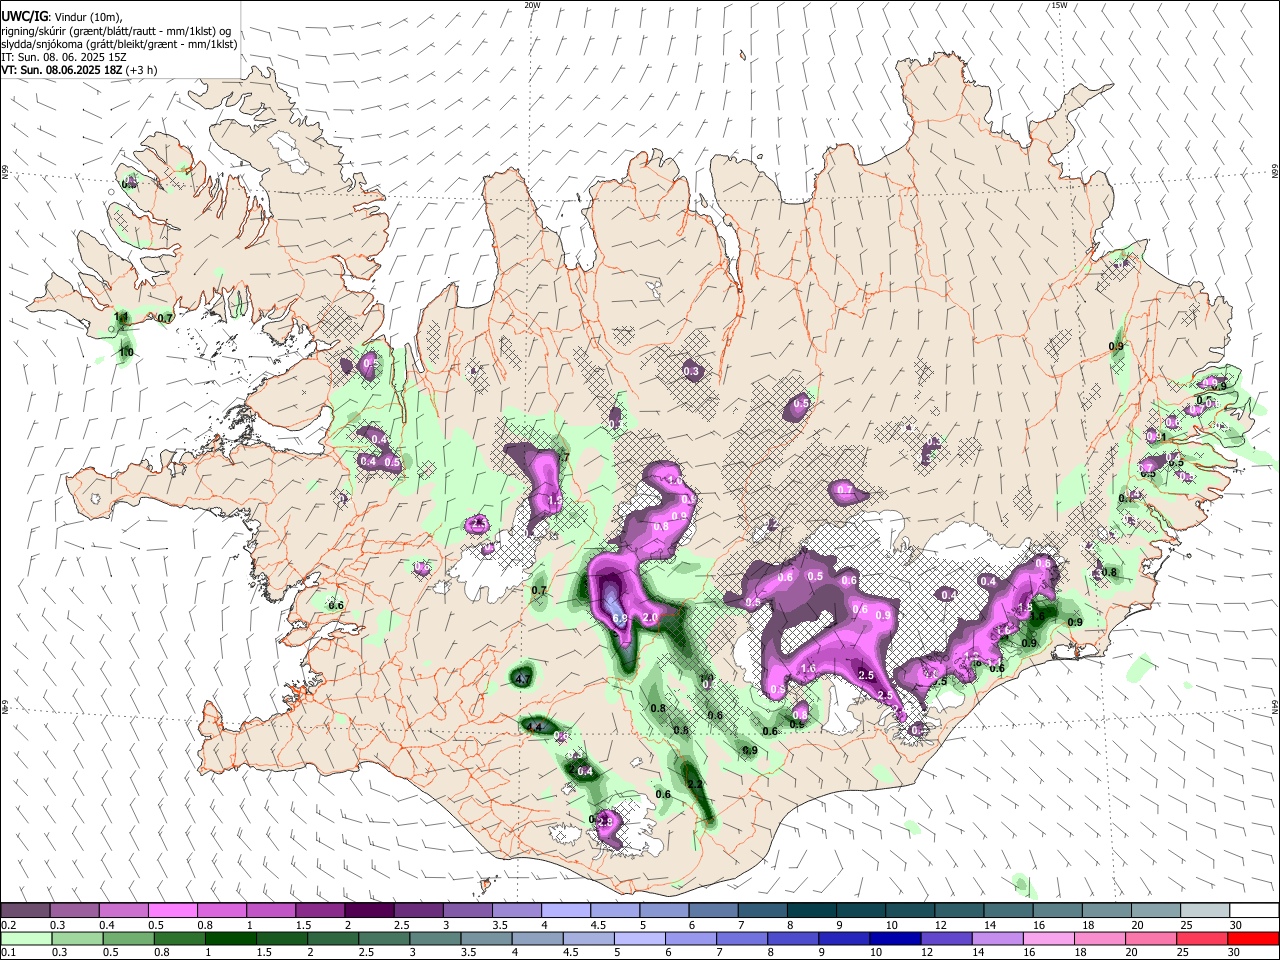Select the 'slydda/snjókoma' legend description line
The height and width of the screenshot is (960, 1280).
tap(119, 44)
